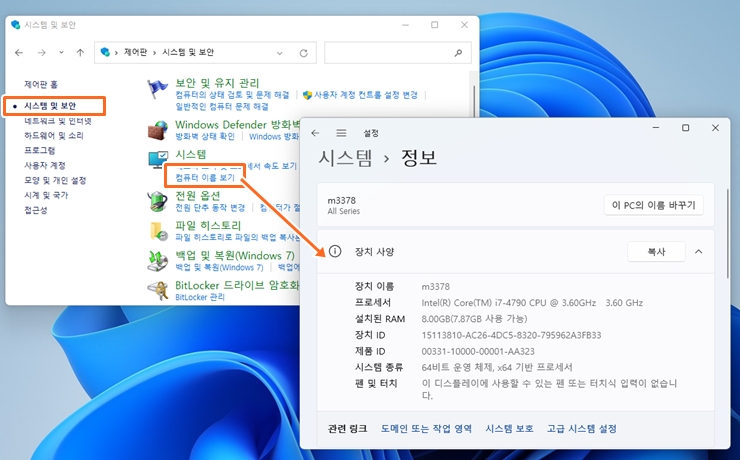This screenshot has height=460, width=740.
Task: Open recent locations dropdown arrow
Action: point(61,52)
